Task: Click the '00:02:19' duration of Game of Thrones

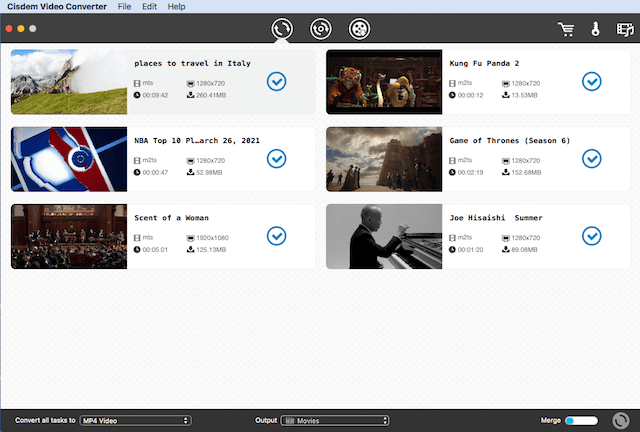Action: coord(470,172)
